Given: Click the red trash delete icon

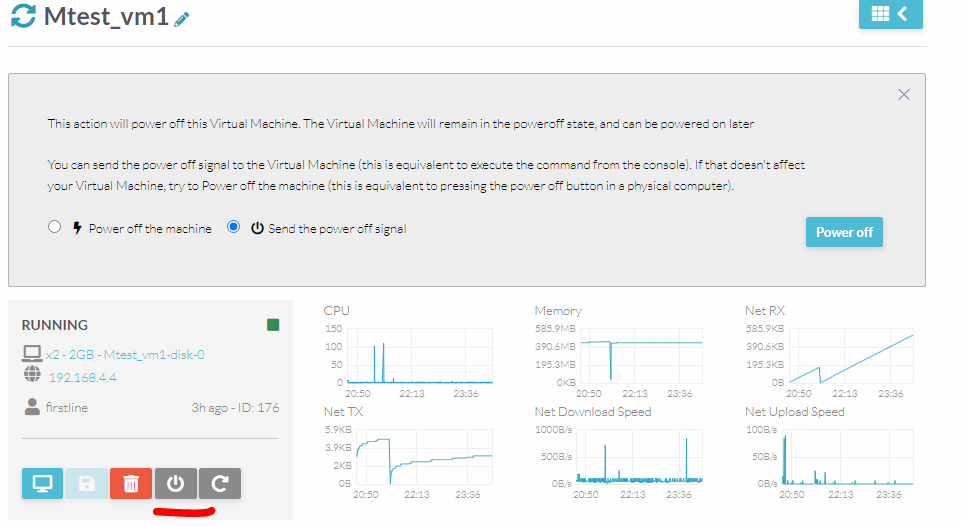Looking at the screenshot, I should coord(130,484).
